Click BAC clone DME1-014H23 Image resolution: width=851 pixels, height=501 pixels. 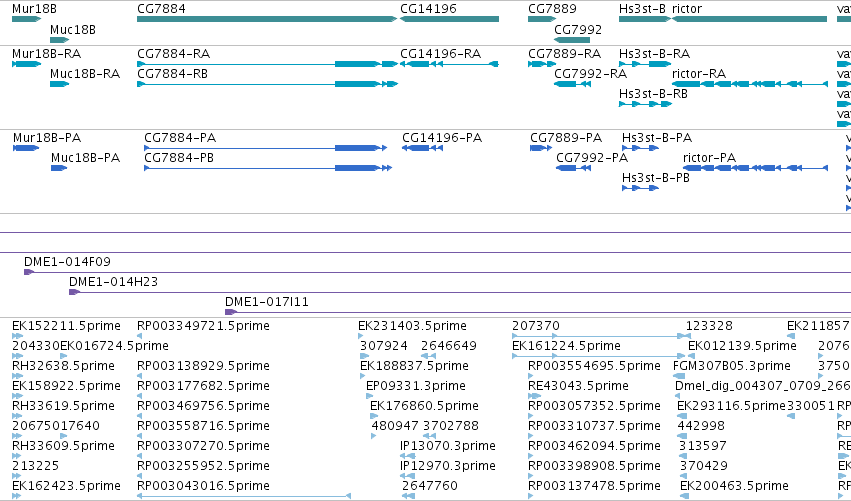click(x=113, y=283)
